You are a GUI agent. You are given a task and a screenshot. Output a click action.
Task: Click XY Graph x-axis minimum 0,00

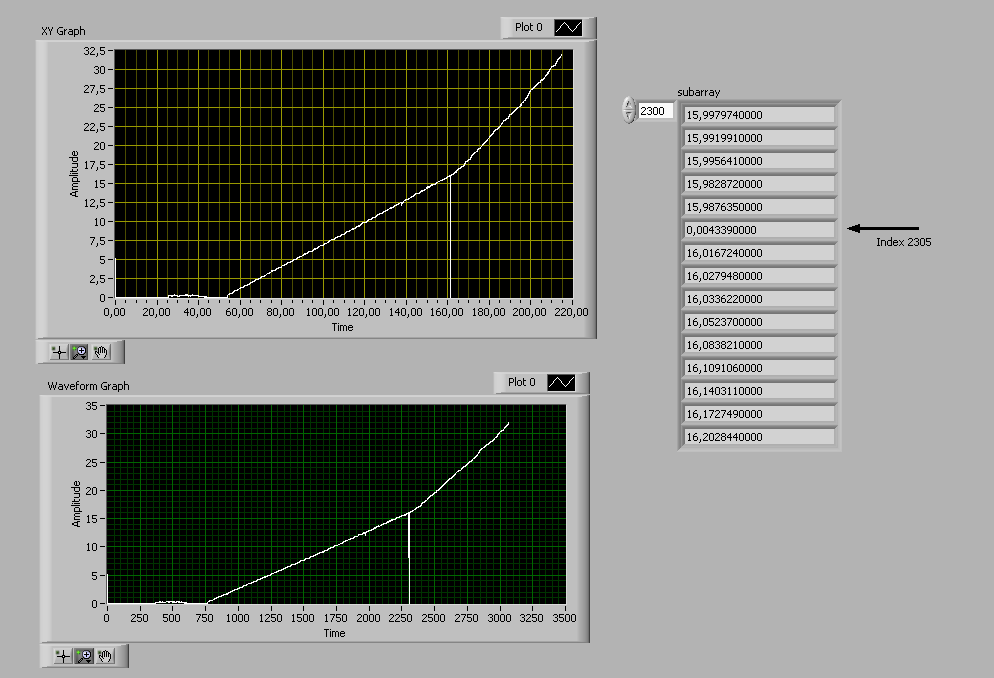point(115,312)
